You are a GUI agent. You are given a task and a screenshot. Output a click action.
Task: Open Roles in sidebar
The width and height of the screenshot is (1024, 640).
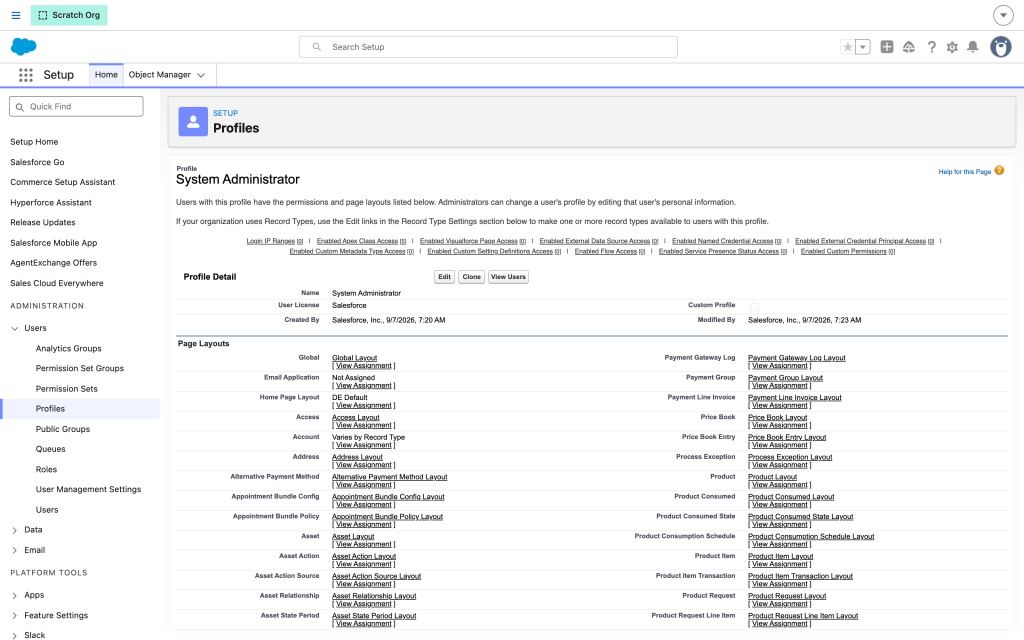(46, 470)
